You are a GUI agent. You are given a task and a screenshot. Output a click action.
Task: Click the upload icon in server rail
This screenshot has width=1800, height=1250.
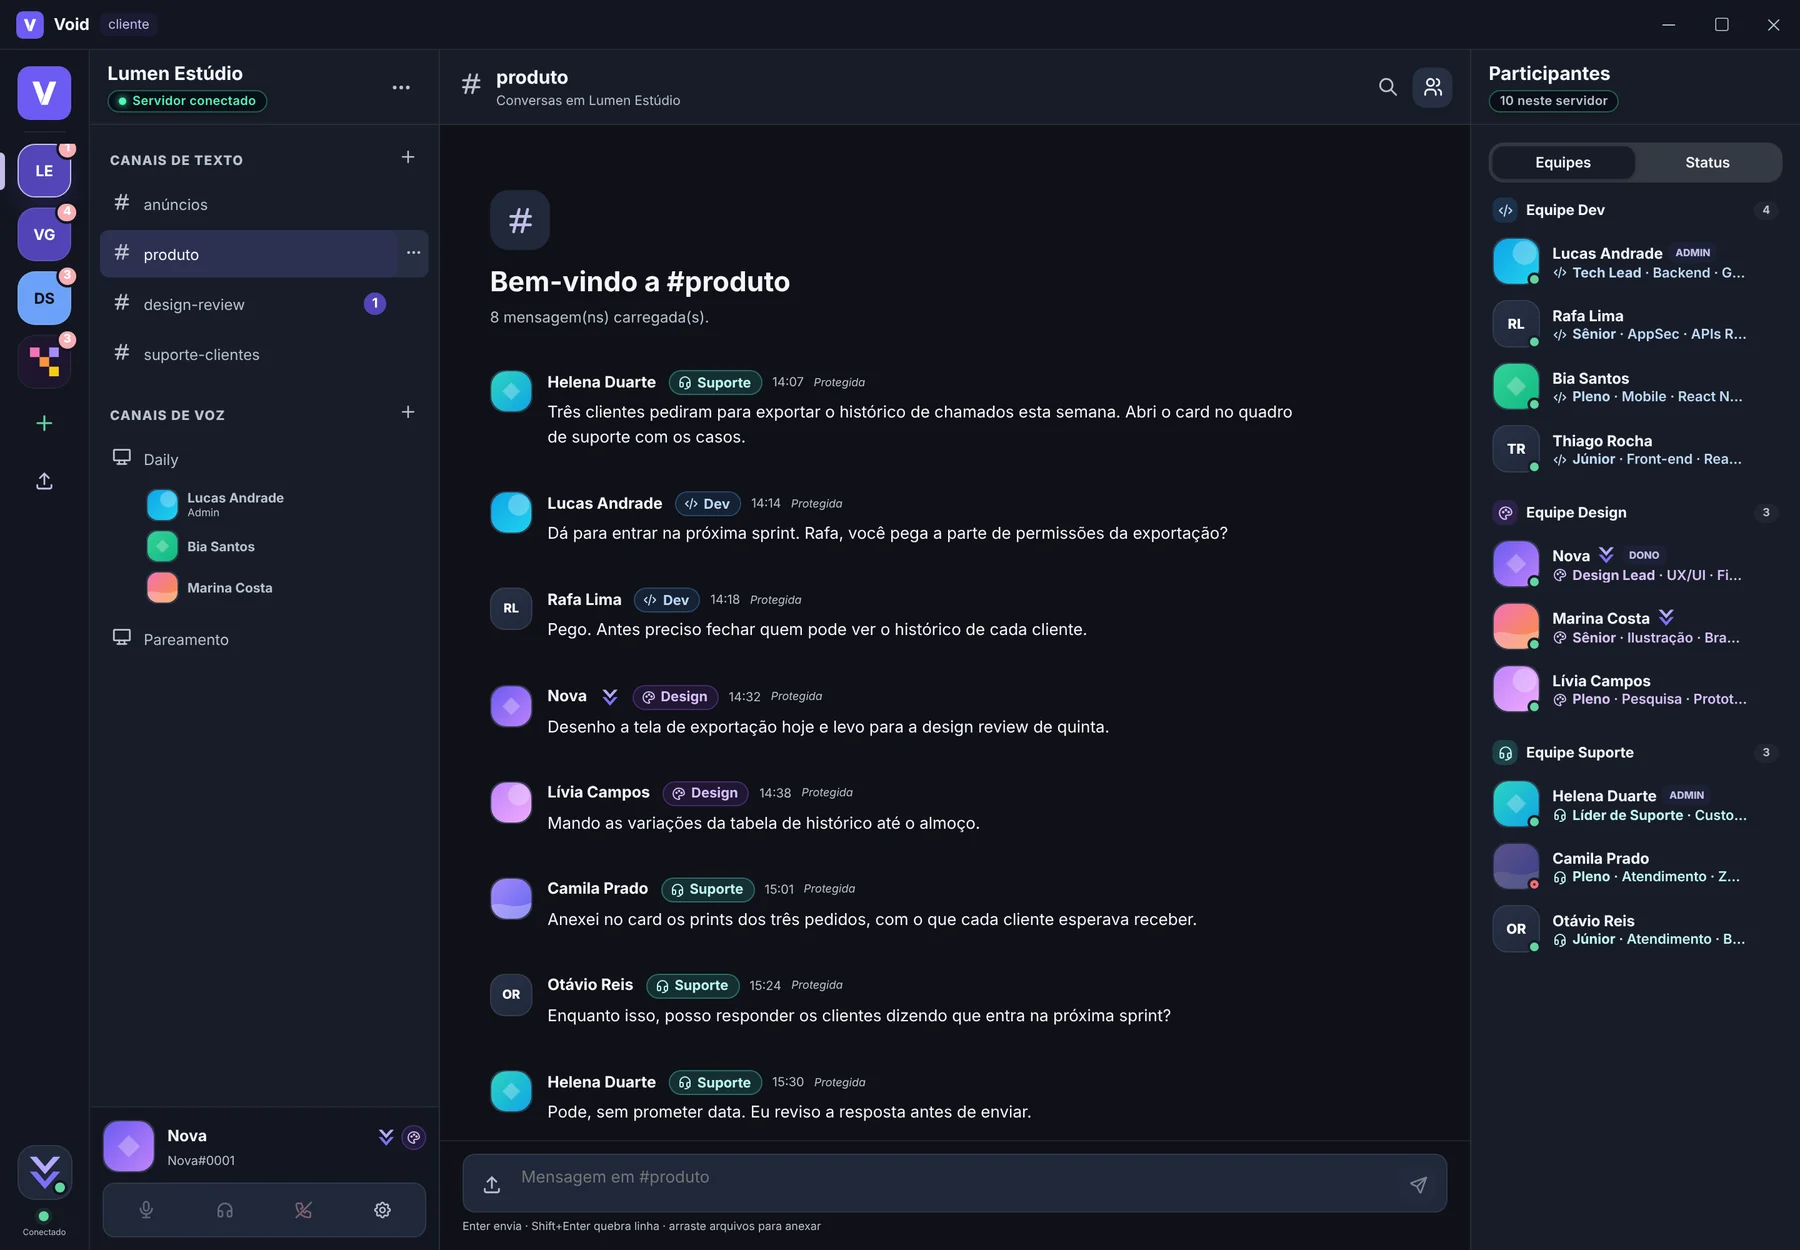click(44, 481)
